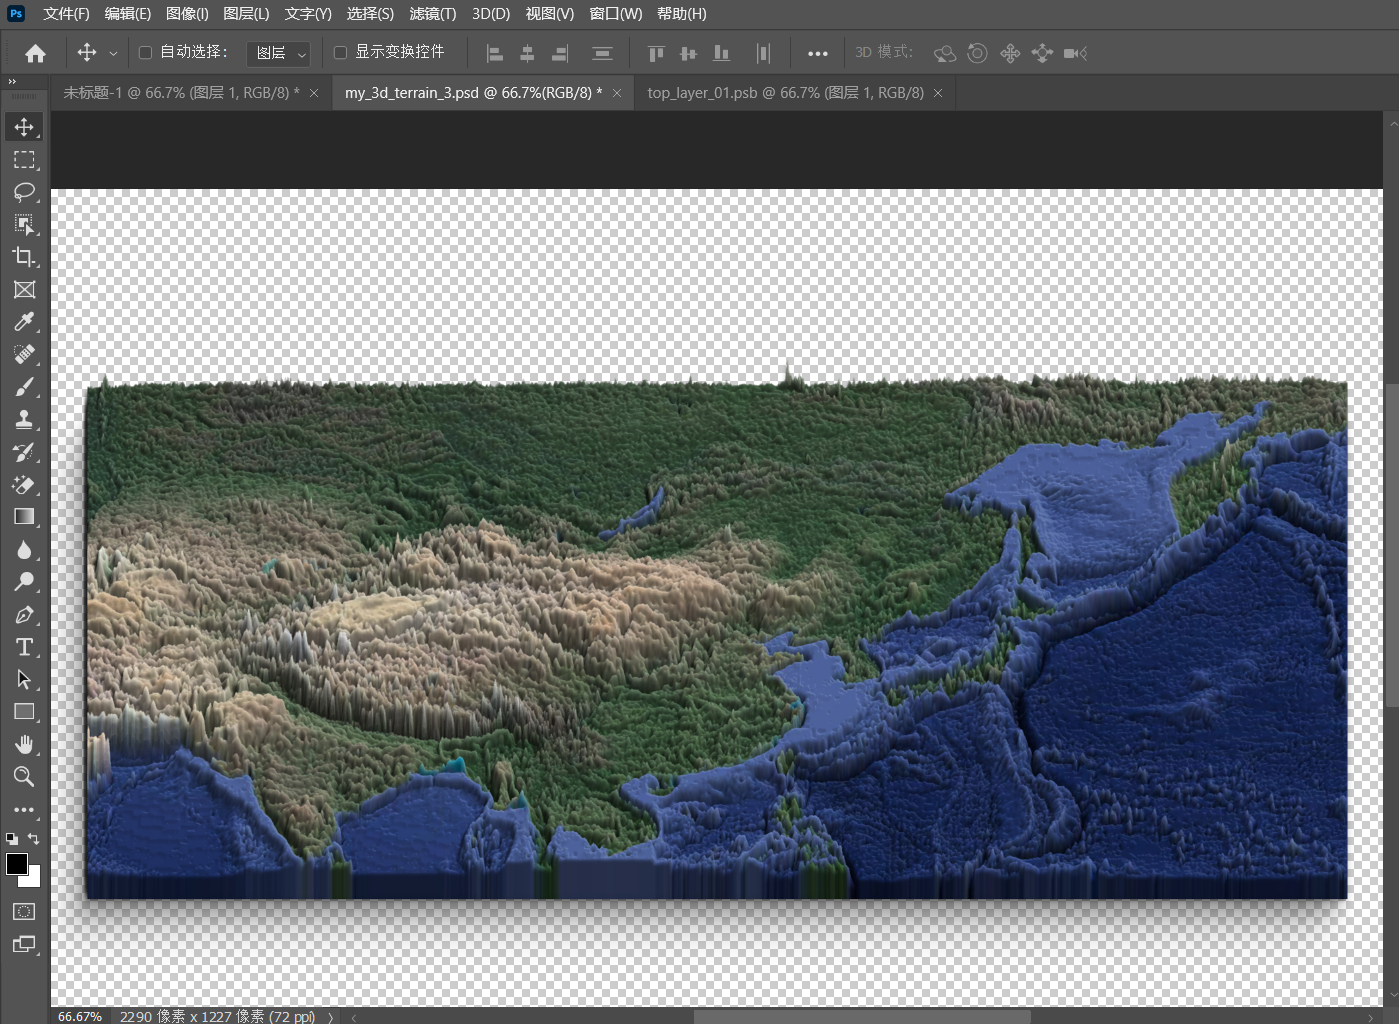Open the 图像(I) menu
This screenshot has height=1024, width=1399.
coord(187,13)
